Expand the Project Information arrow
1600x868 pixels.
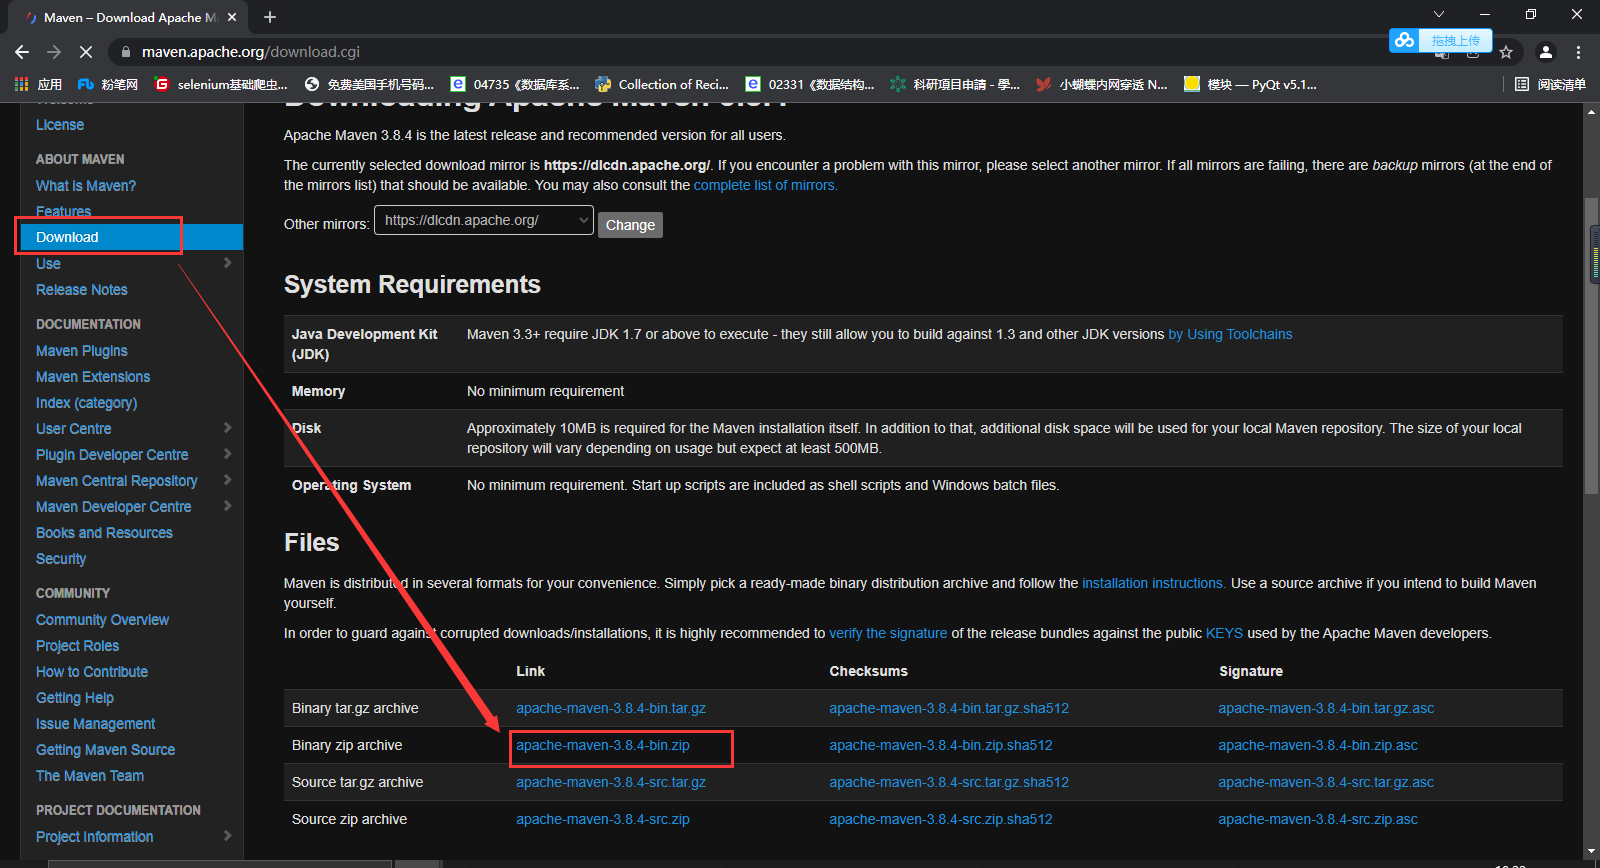228,836
